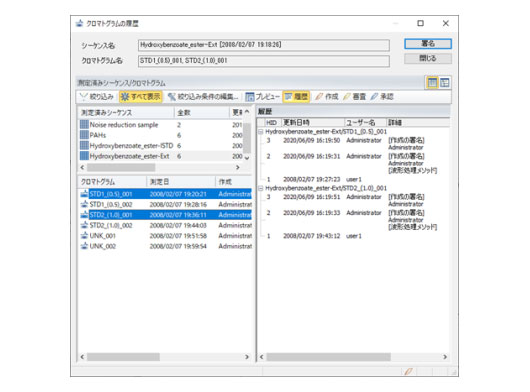Viewport: 530px width, 392px height.
Task: Sort history by ユーザー名 column header
Action: click(x=365, y=122)
